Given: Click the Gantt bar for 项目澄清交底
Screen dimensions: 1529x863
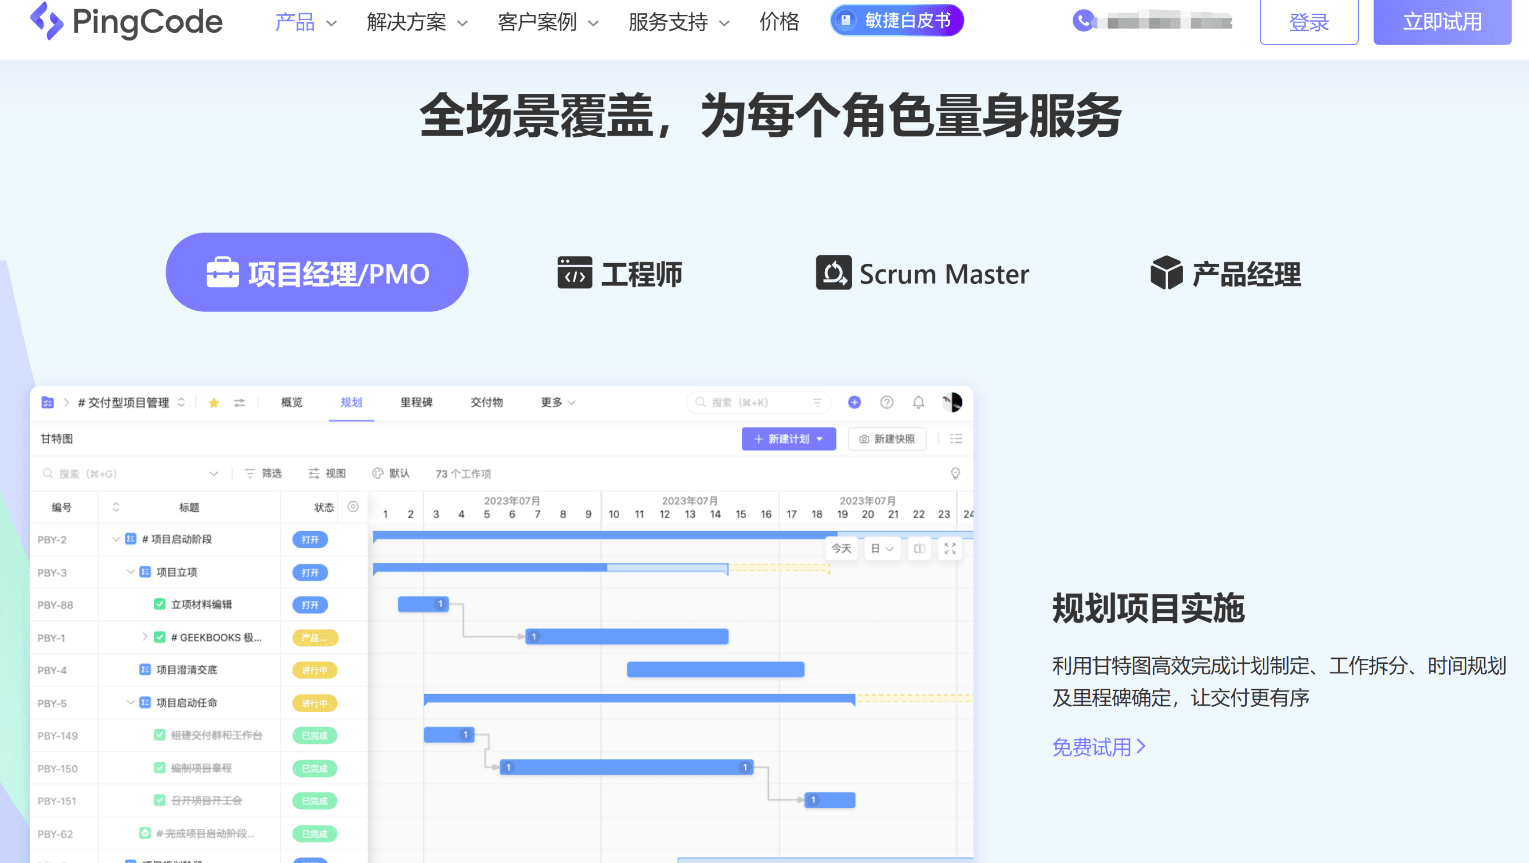Looking at the screenshot, I should click(x=716, y=670).
